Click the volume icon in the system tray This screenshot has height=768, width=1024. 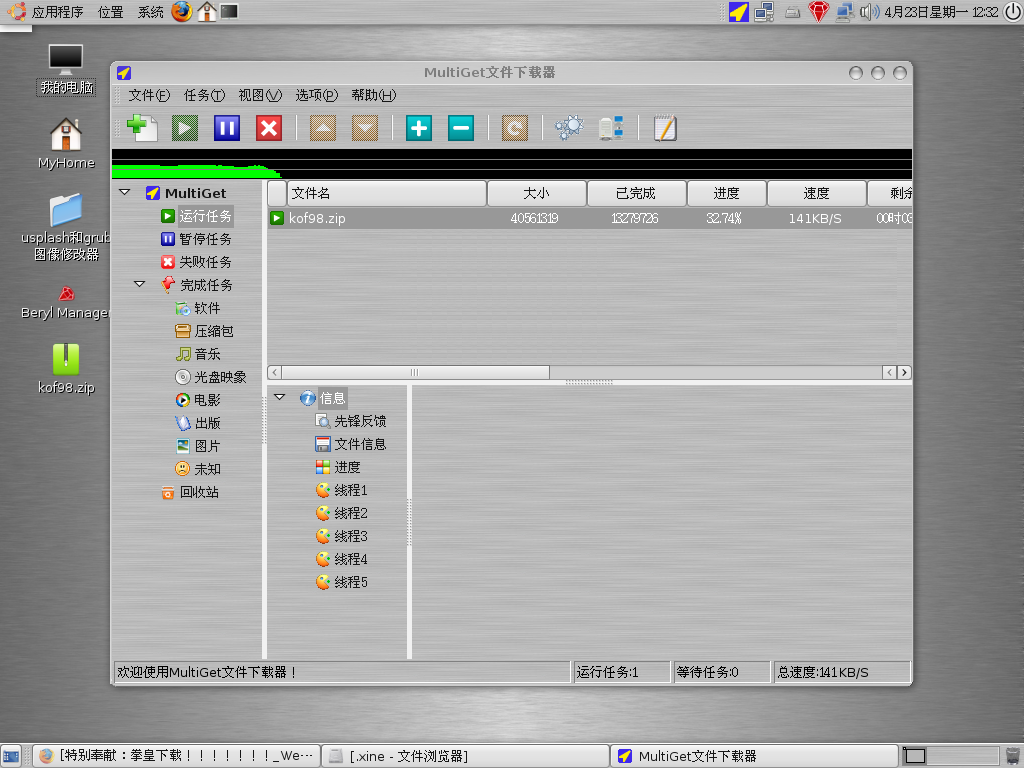pyautogui.click(x=869, y=12)
